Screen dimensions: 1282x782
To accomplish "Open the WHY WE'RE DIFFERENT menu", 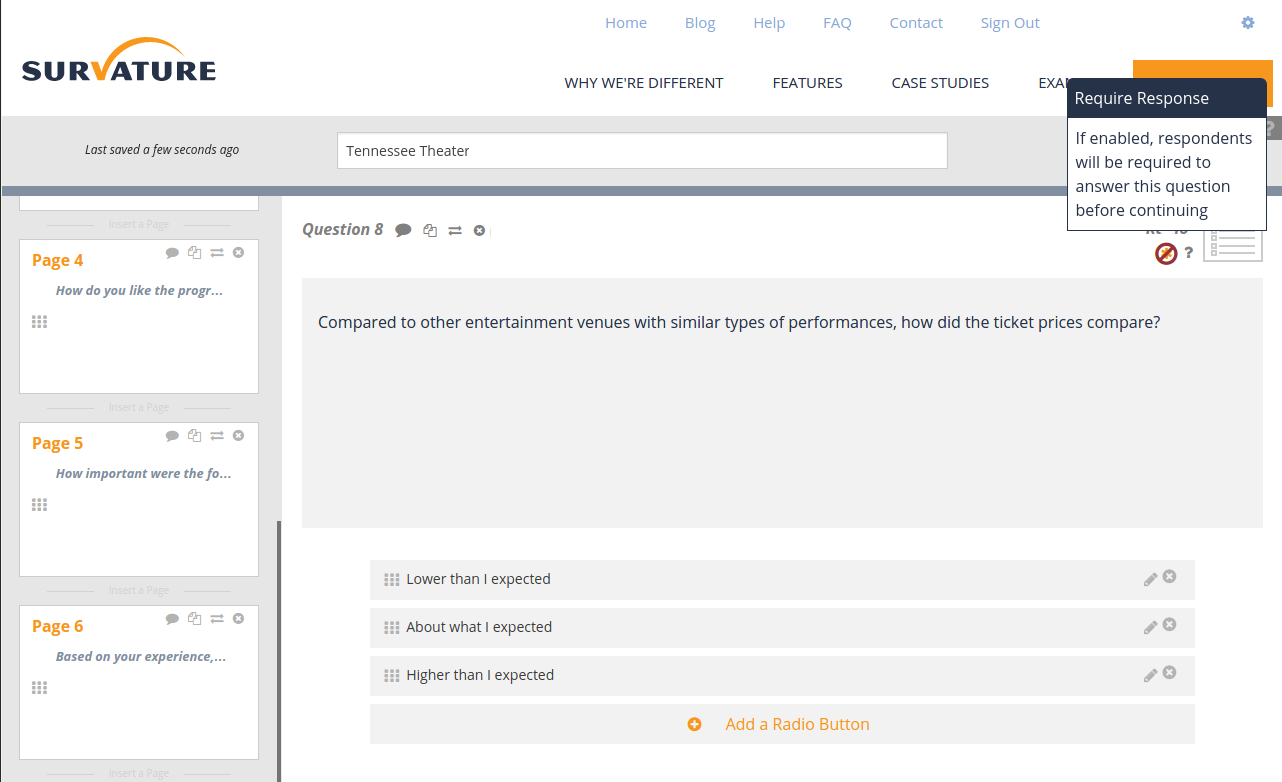I will 644,83.
